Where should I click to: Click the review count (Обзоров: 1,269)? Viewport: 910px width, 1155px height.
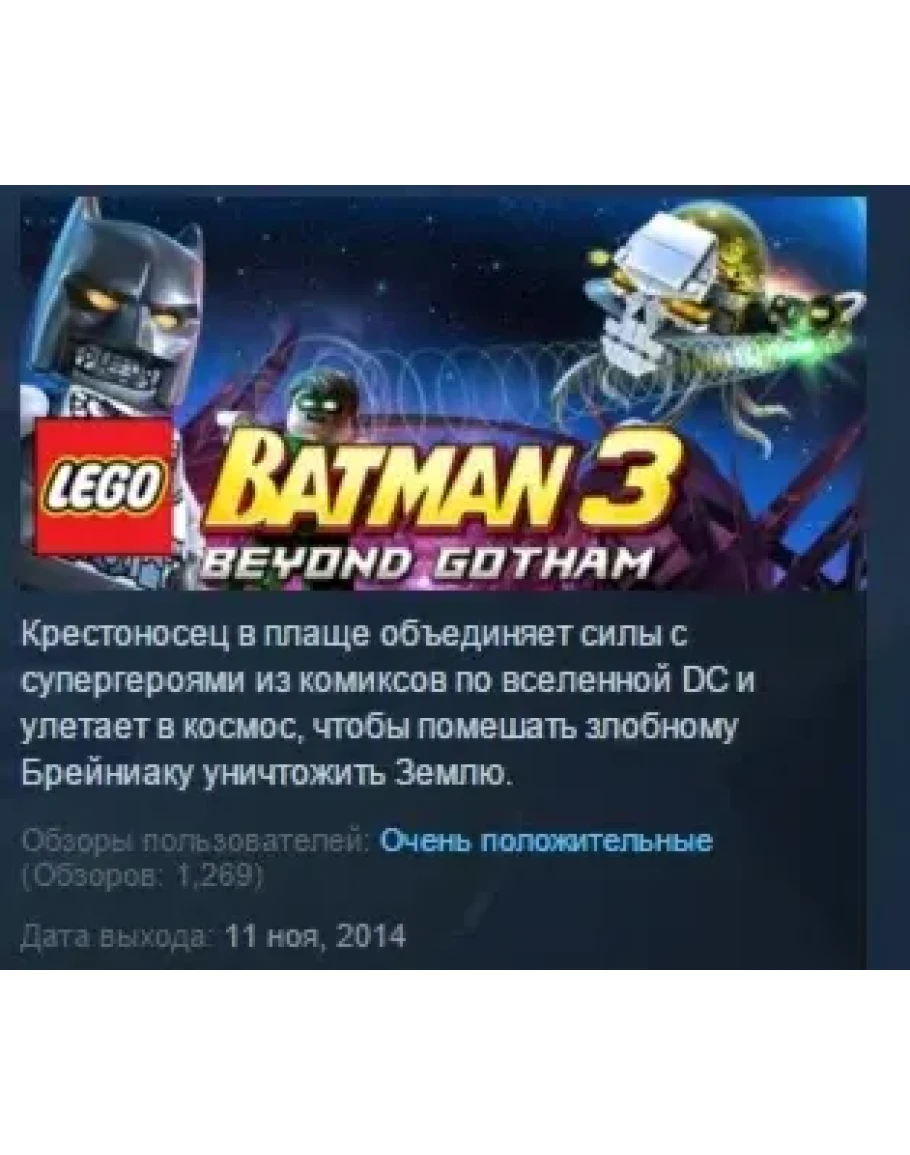point(143,876)
